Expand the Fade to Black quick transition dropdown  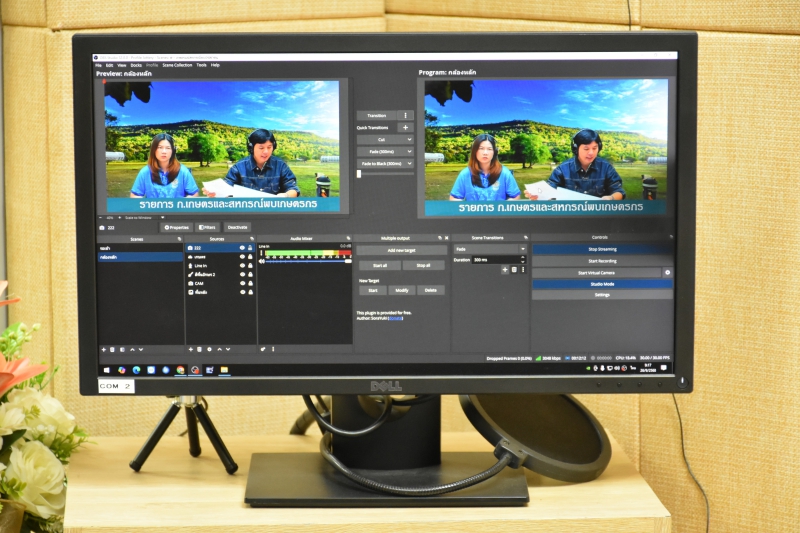click(385, 163)
